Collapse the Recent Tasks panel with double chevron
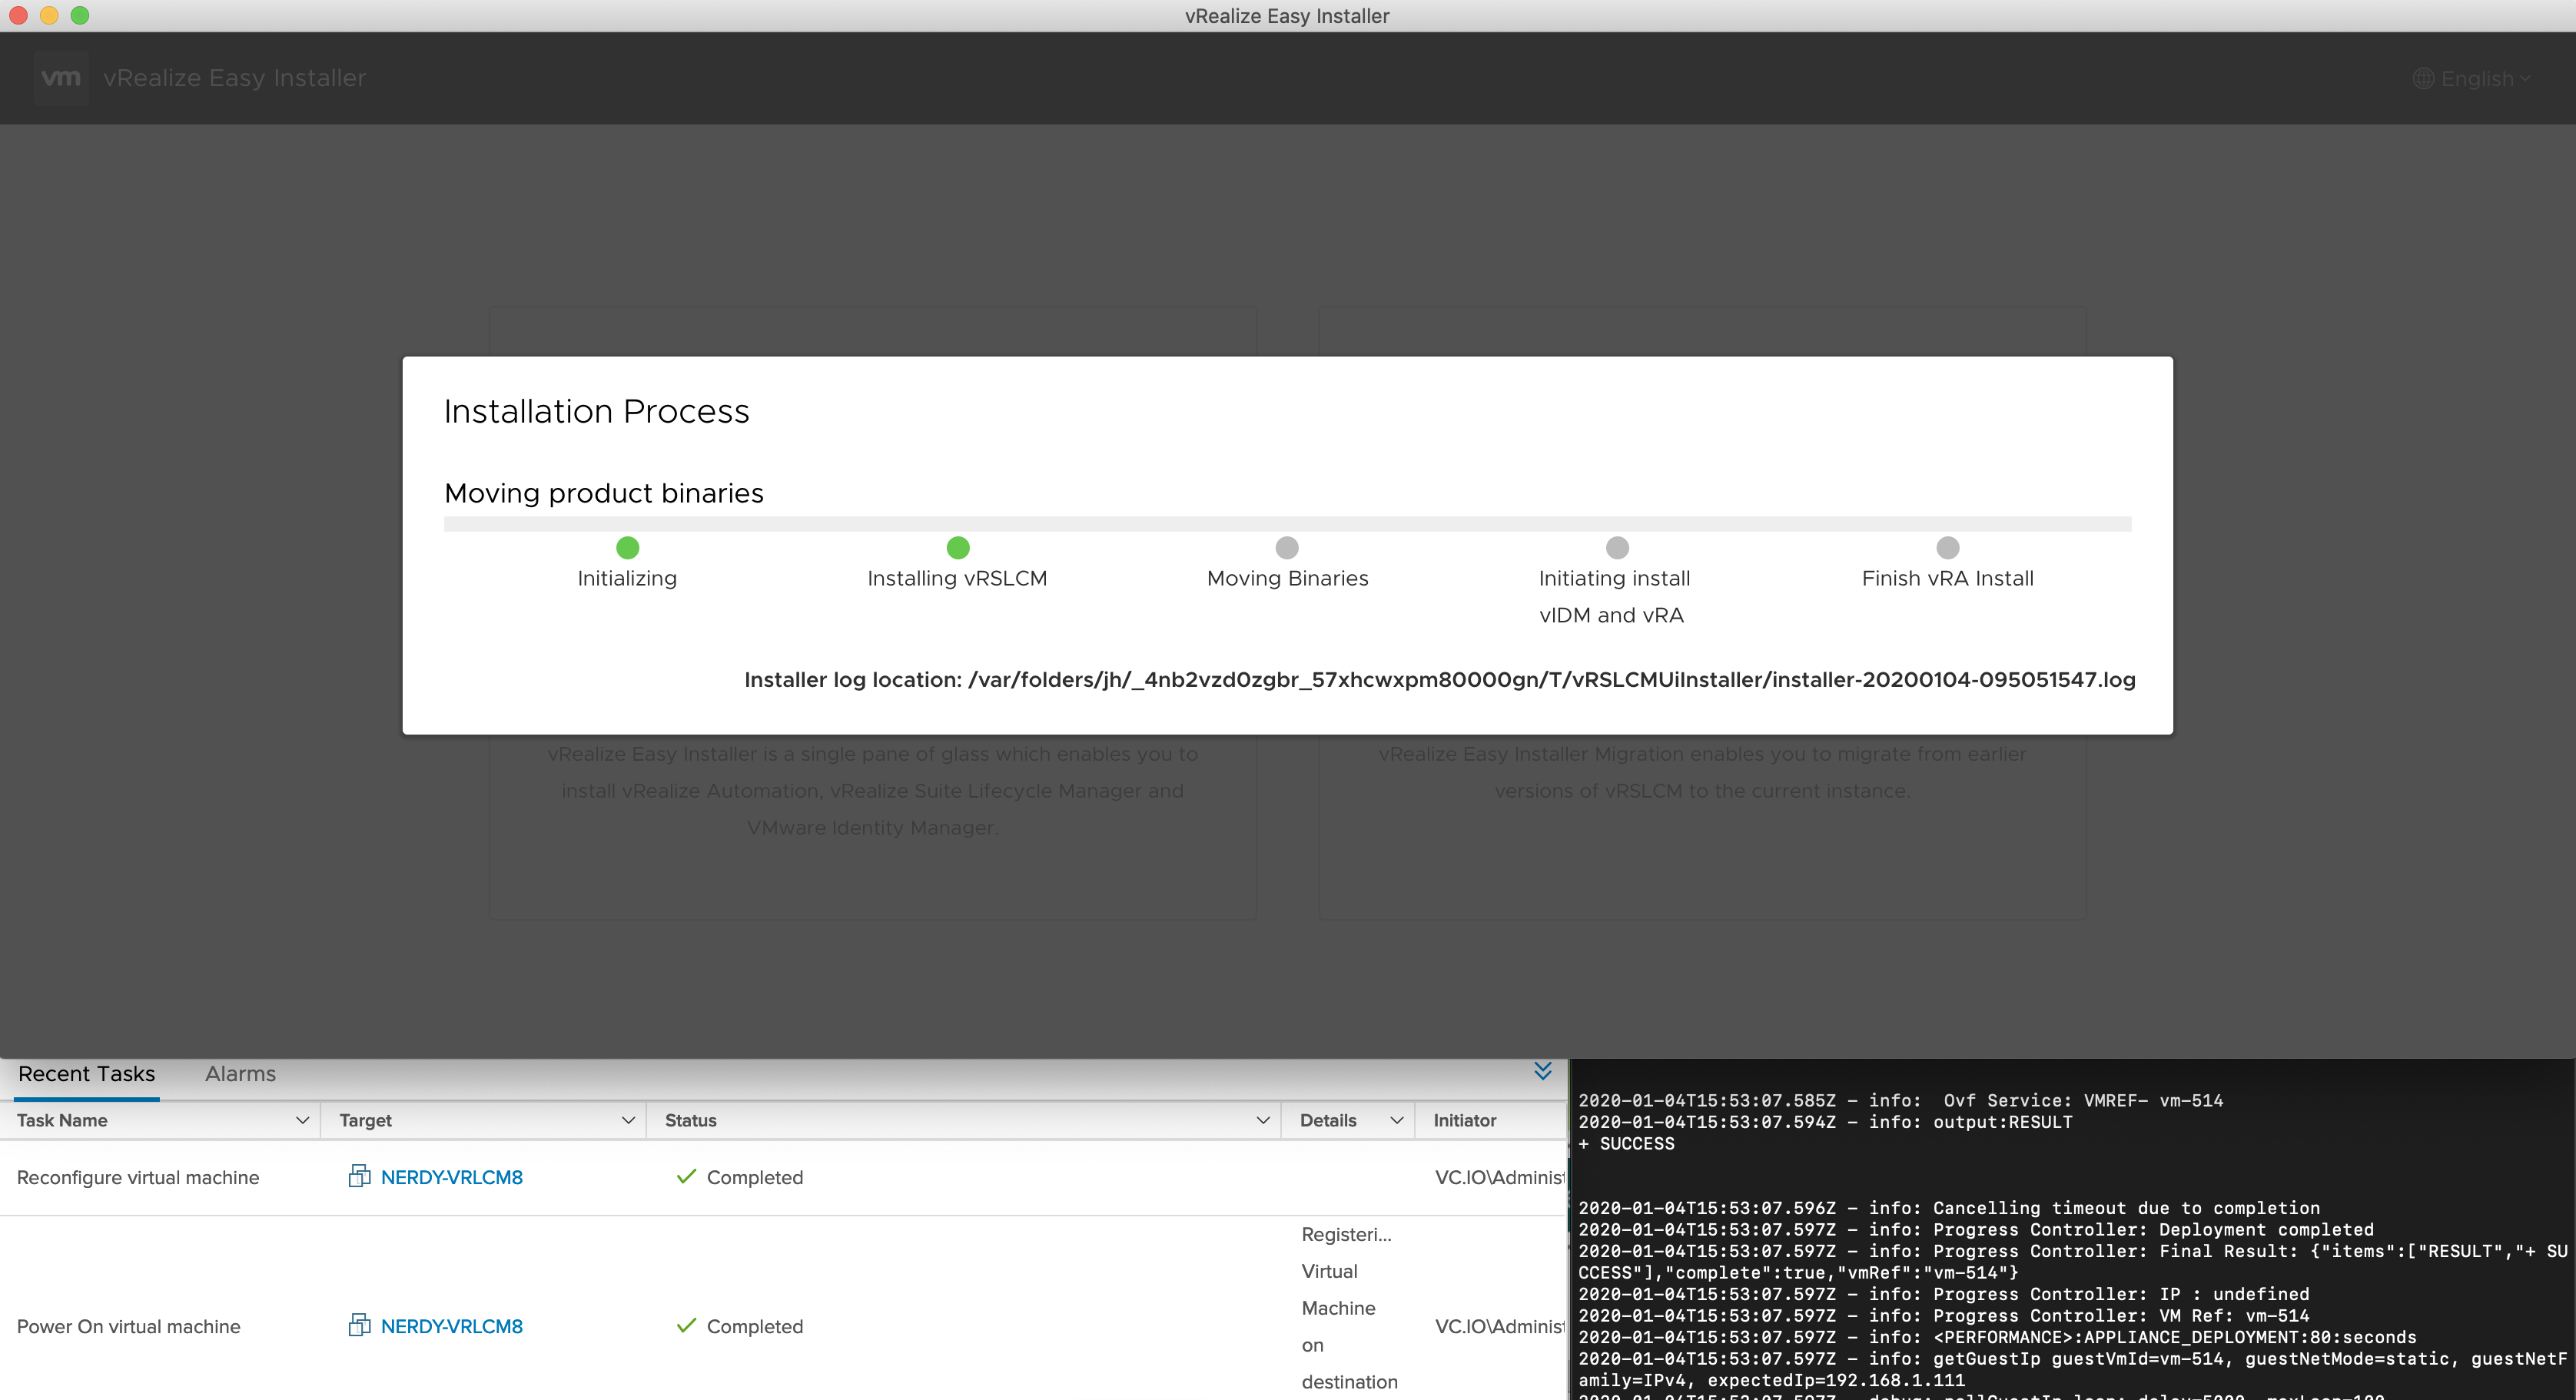Screen dimensions: 2576x1400 (1543, 1071)
